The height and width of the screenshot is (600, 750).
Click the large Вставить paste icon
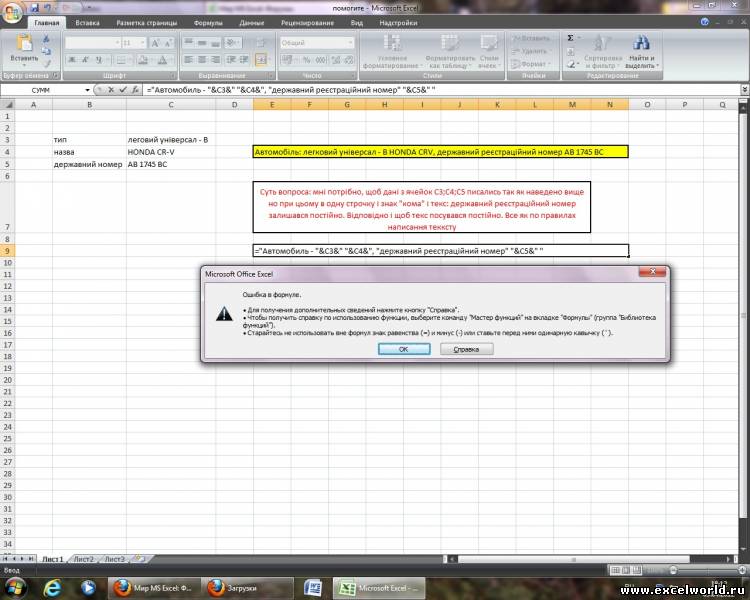pos(24,43)
